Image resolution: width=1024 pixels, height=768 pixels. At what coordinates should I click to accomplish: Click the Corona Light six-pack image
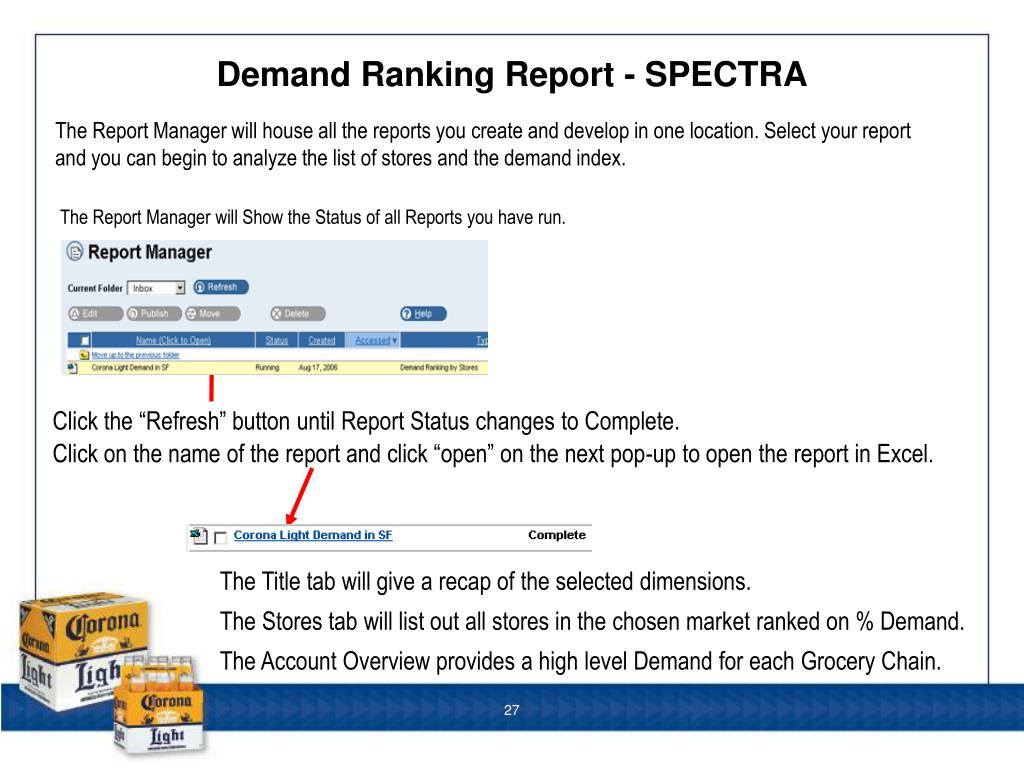pyautogui.click(x=160, y=705)
